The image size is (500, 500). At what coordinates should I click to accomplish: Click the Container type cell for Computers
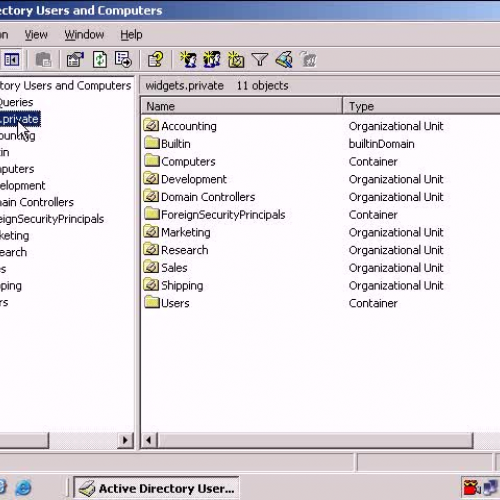pyautogui.click(x=373, y=162)
